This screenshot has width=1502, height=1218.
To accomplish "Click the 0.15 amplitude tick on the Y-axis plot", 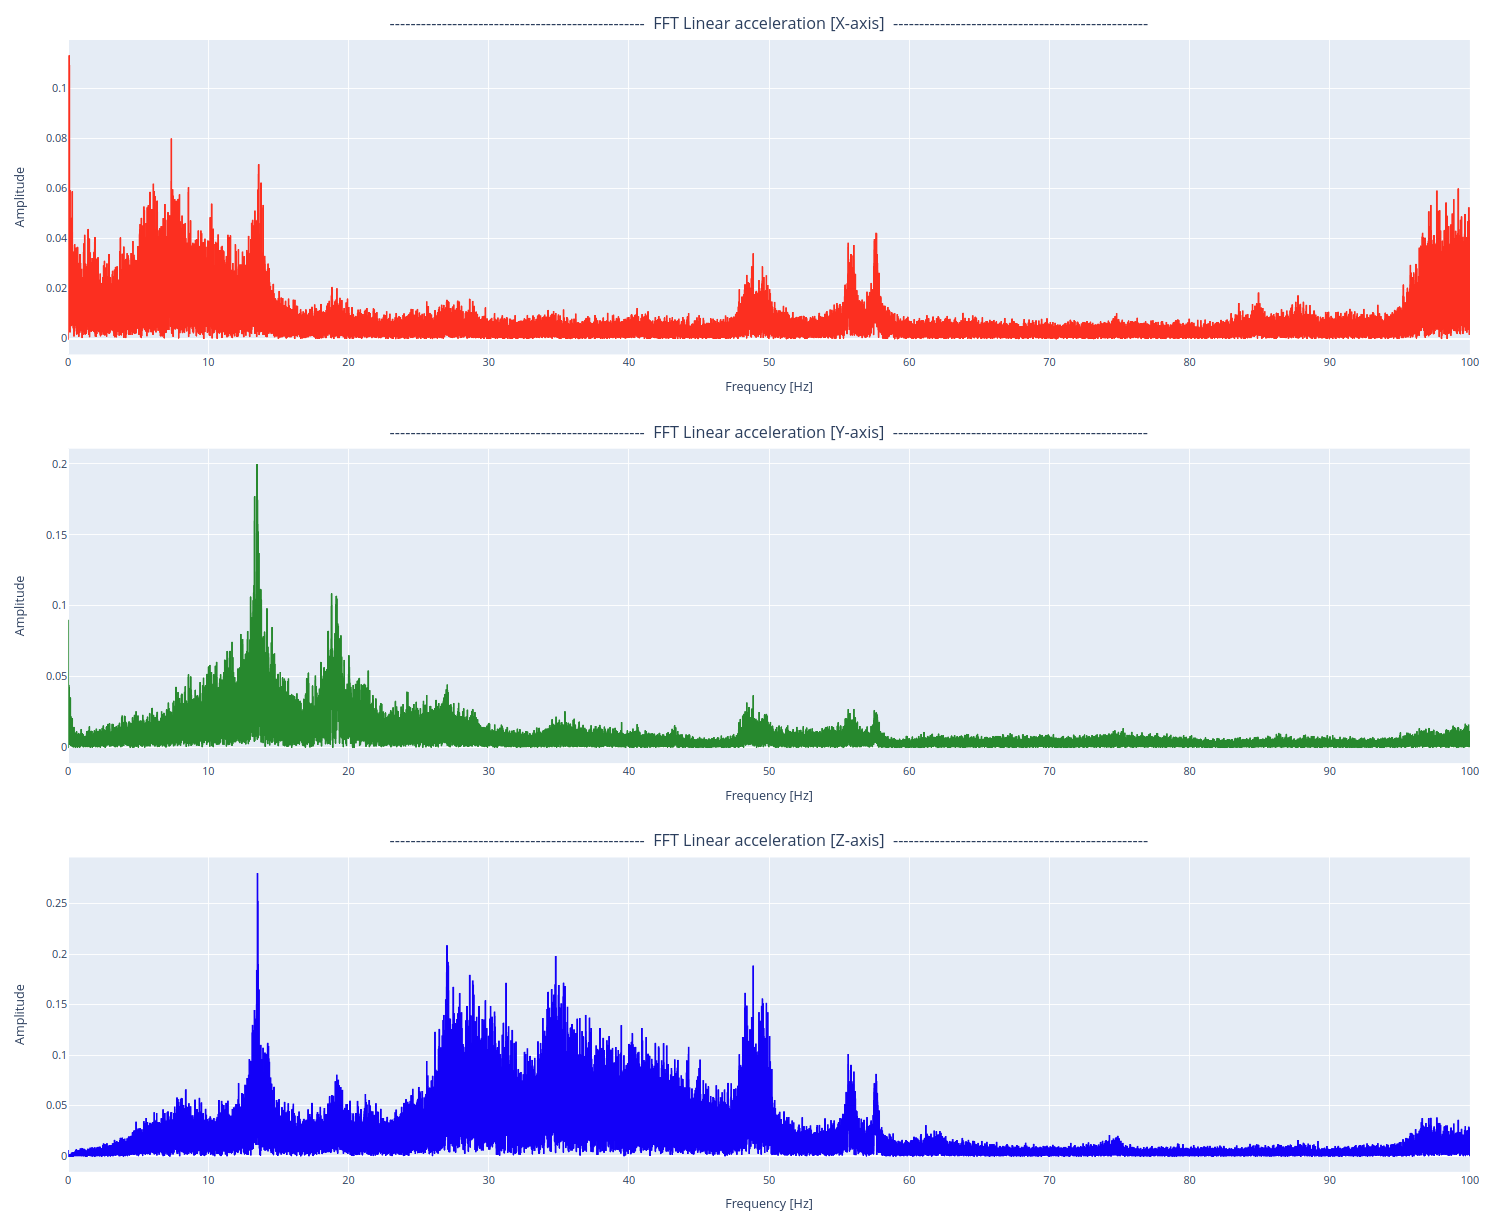I will pyautogui.click(x=58, y=535).
